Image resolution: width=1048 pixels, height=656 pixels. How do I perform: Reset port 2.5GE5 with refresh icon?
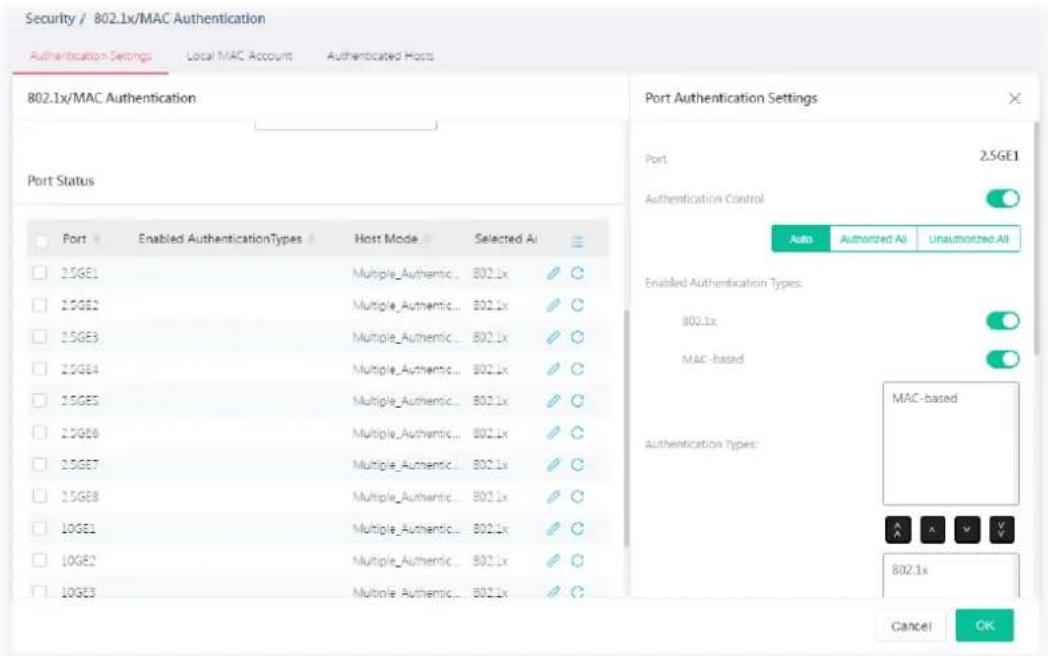click(577, 401)
